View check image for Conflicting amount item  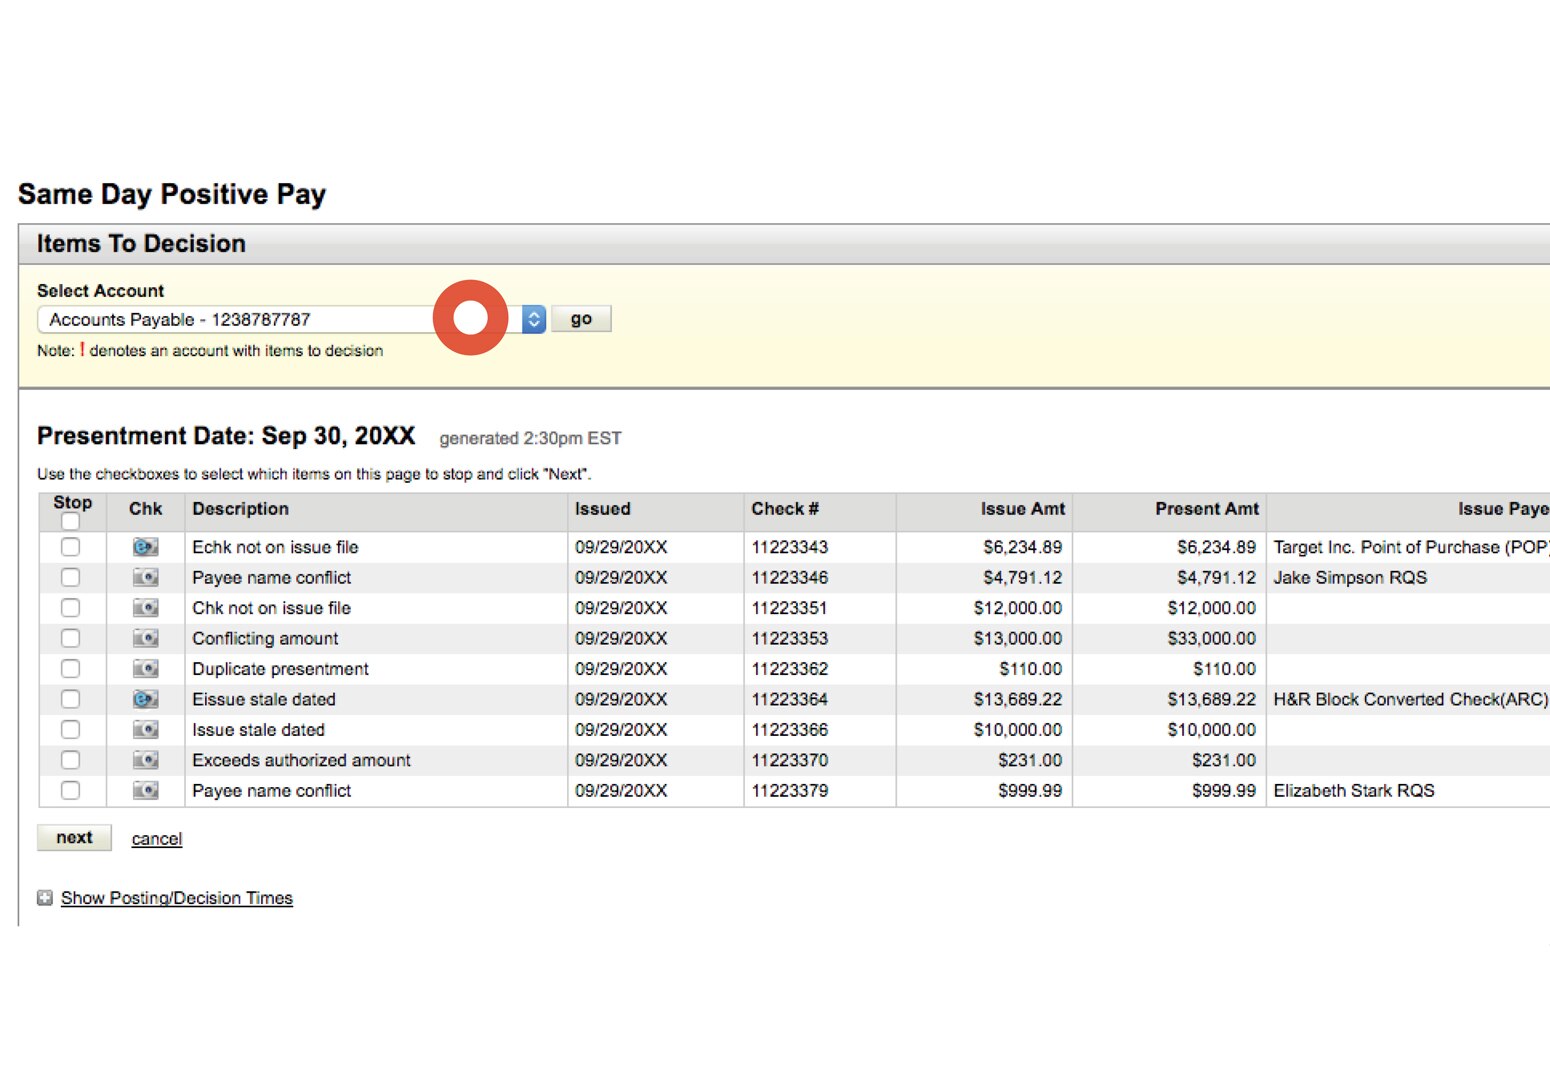click(144, 638)
